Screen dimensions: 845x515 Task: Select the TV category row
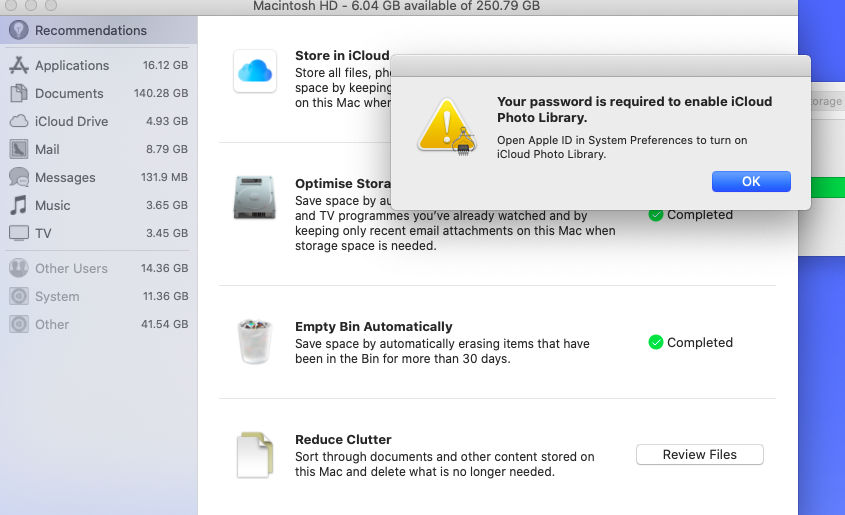(99, 233)
